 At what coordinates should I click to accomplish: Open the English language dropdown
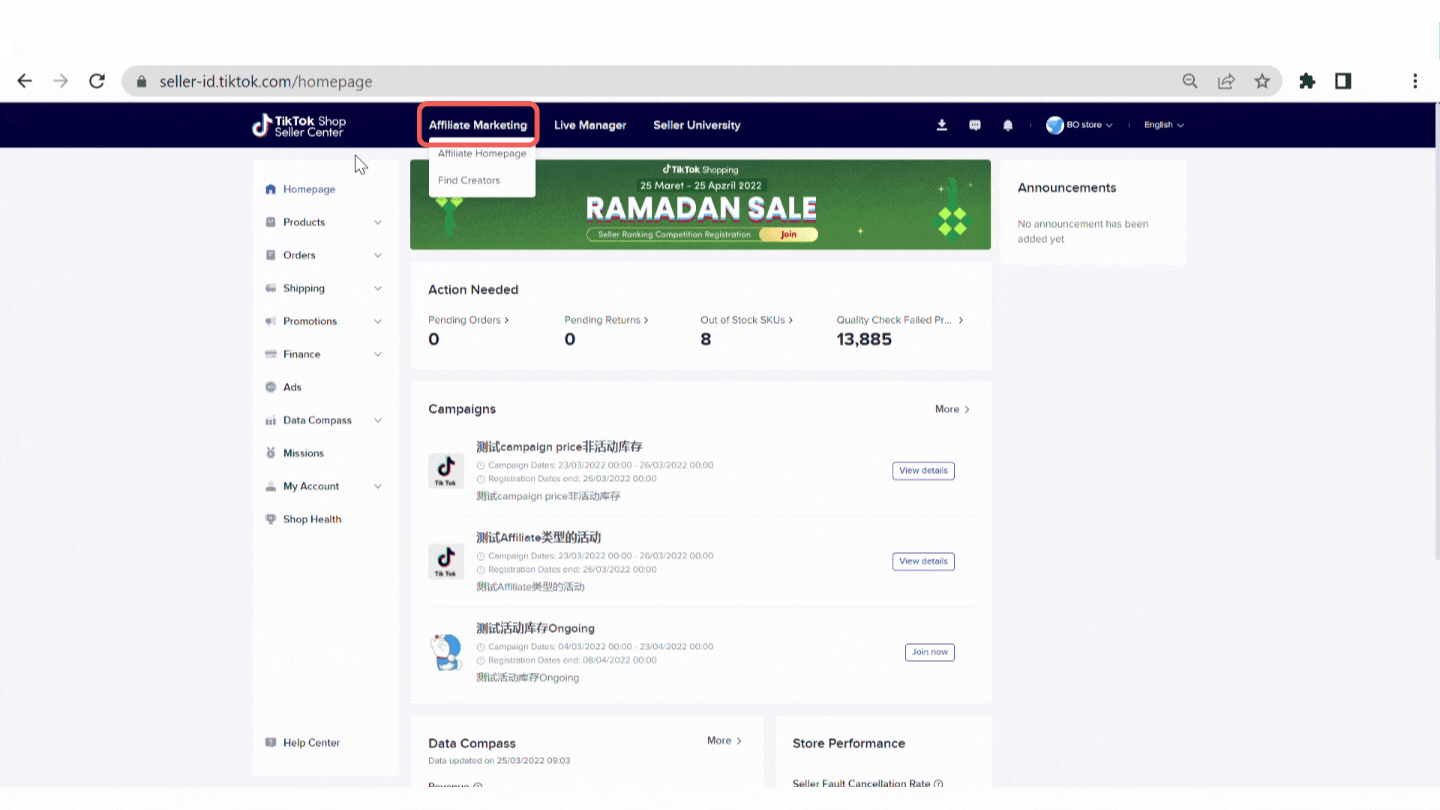[x=1163, y=125]
